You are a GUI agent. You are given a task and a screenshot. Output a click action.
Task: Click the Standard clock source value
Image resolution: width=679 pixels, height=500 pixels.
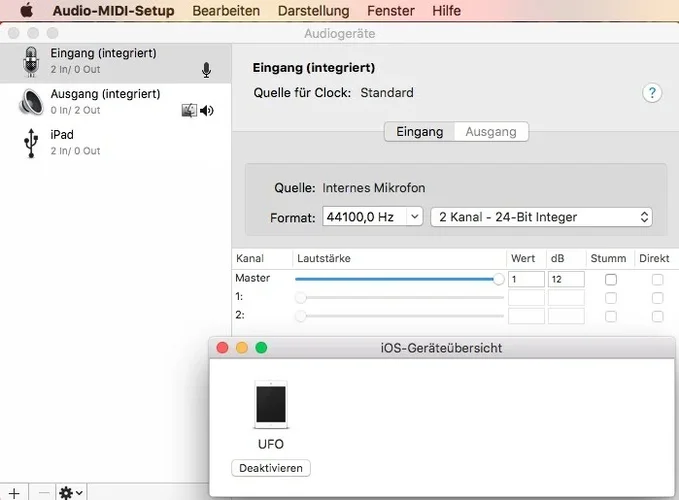[387, 93]
